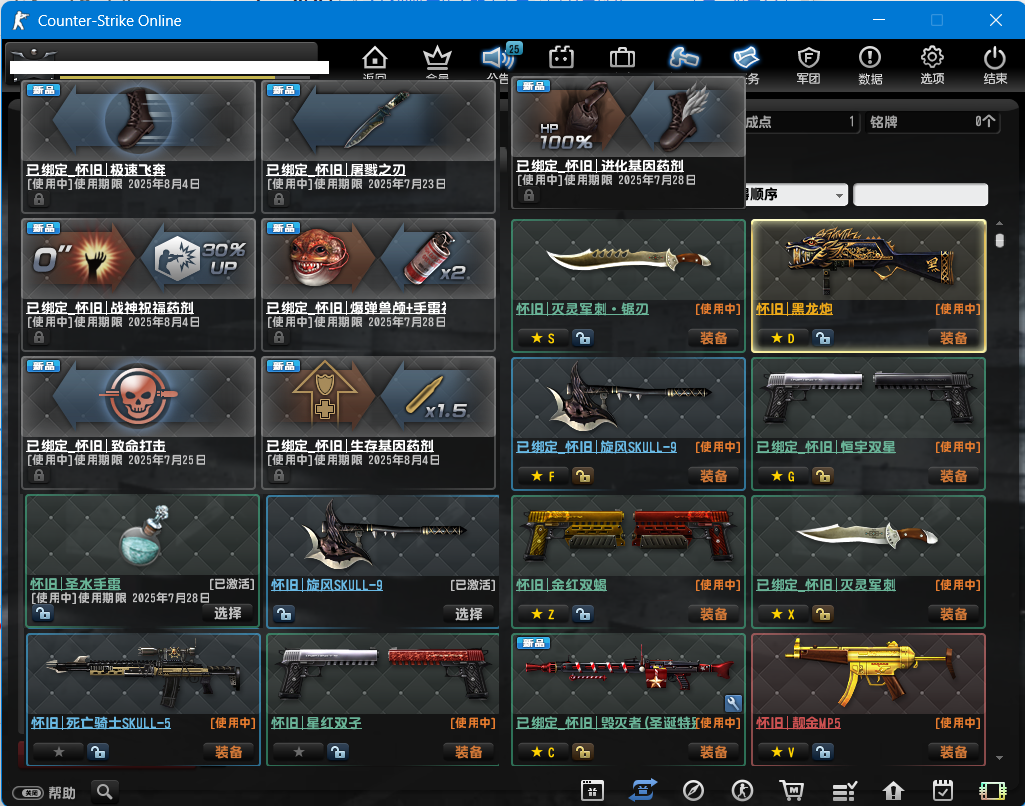1025x806 pixels.
Task: Click the search input field beside sort dropdown
Action: (x=920, y=195)
